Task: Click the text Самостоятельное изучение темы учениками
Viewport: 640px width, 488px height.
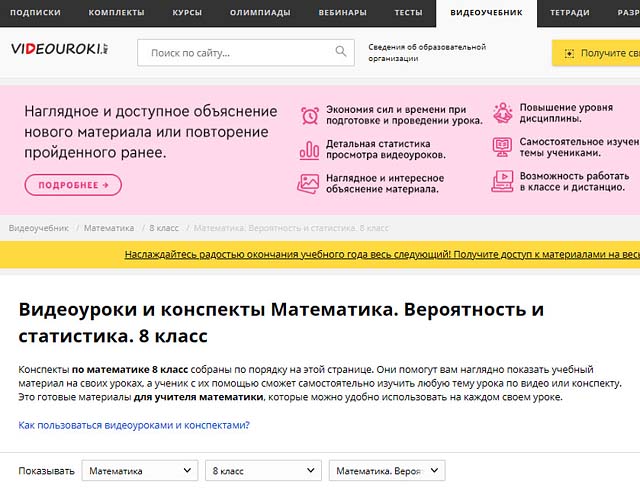Action: point(579,147)
